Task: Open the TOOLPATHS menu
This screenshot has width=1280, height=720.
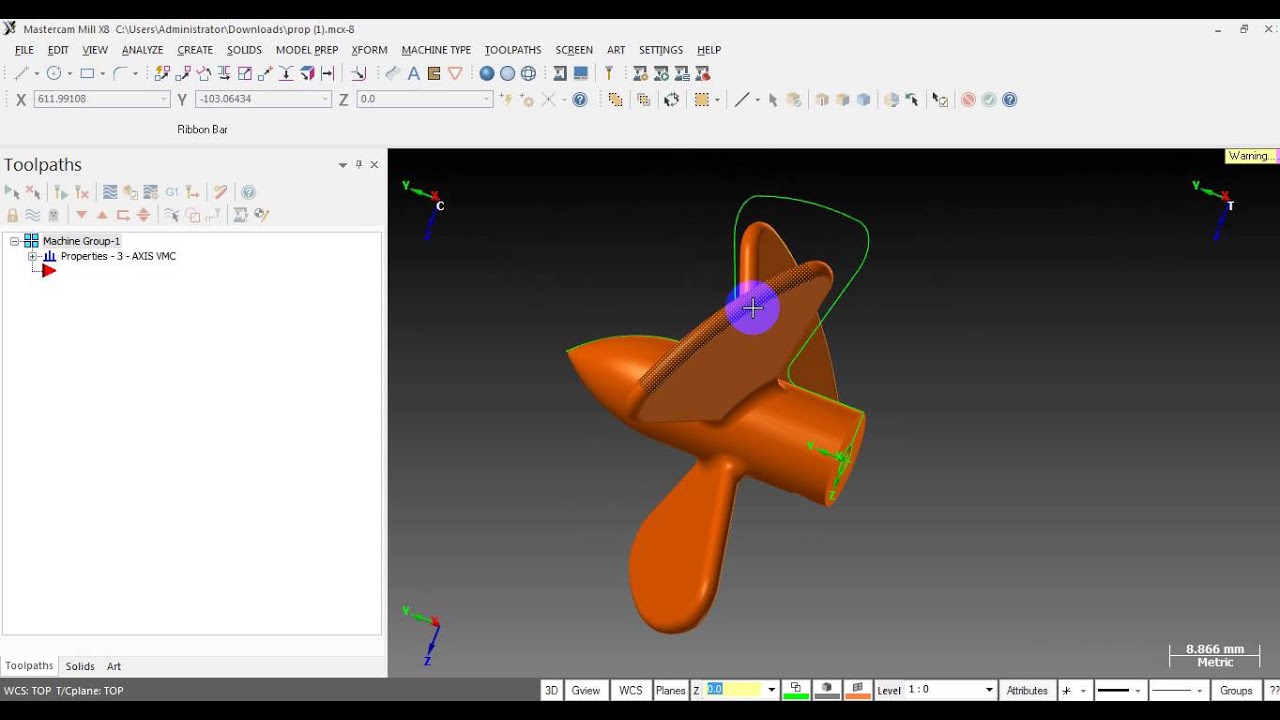Action: click(513, 49)
